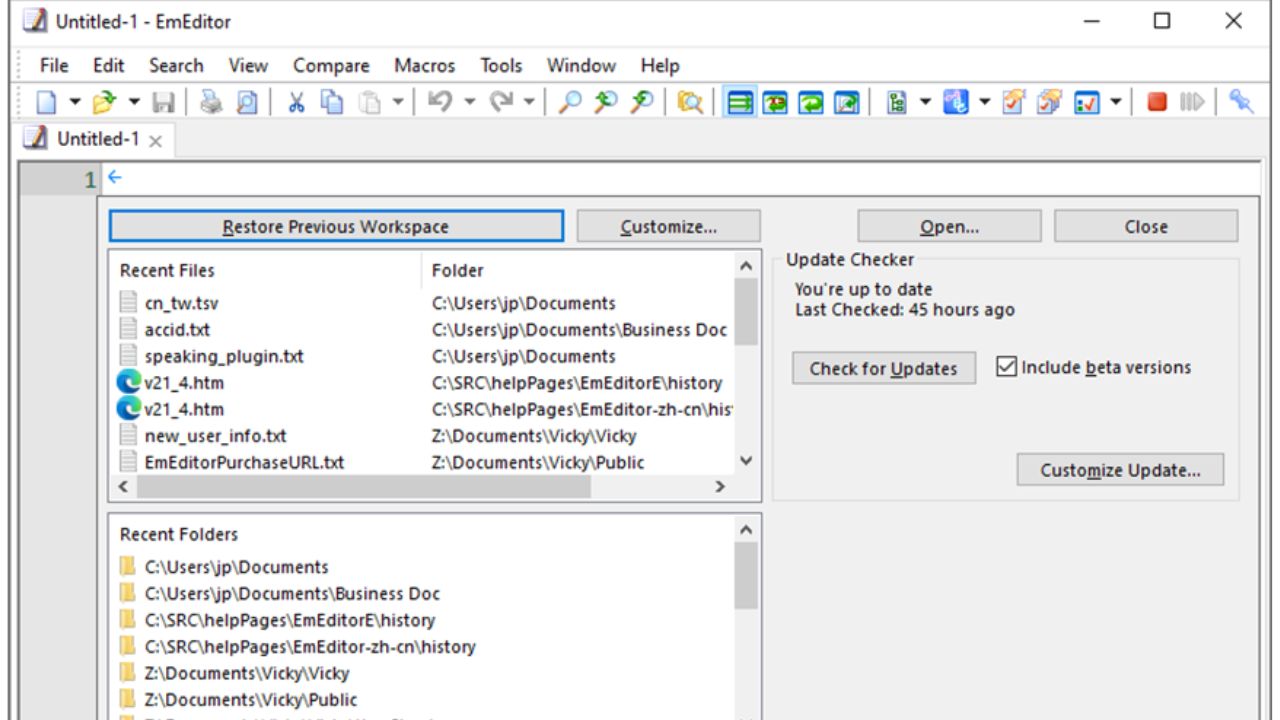Open the Search menu
The height and width of the screenshot is (720, 1280).
tap(176, 65)
